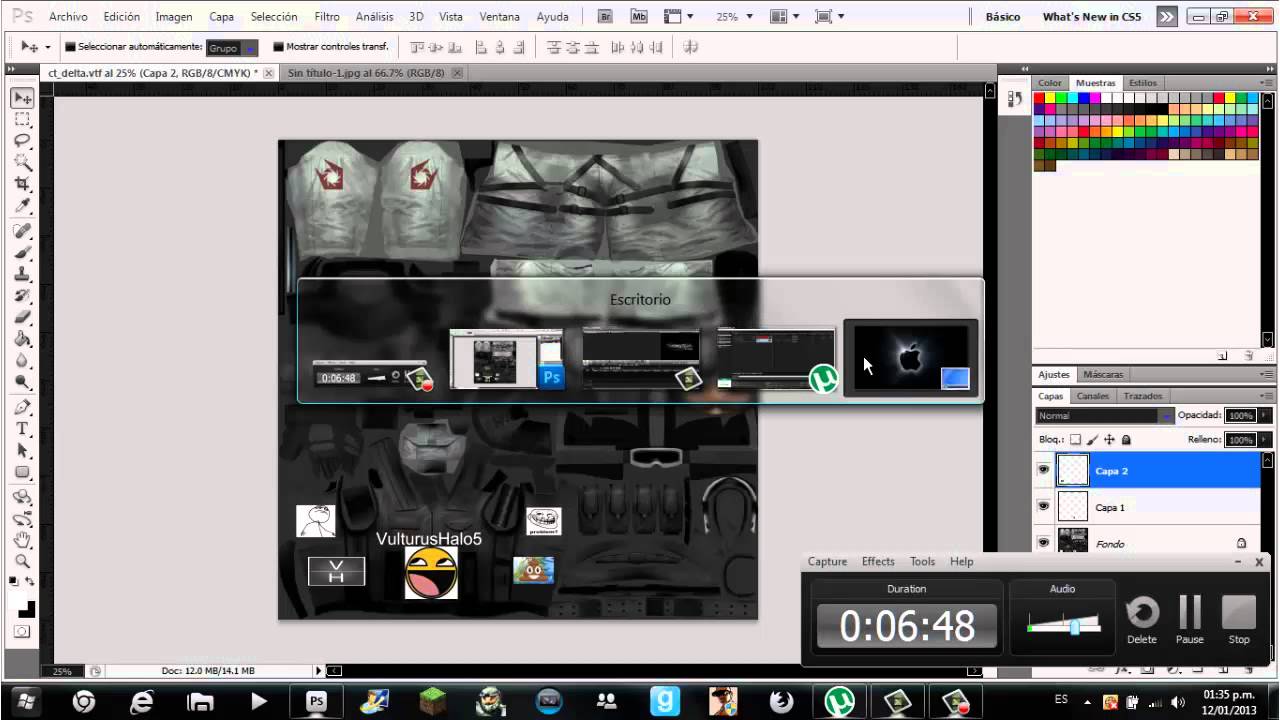Open the Screen Mode dropdown
The height and width of the screenshot is (720, 1280).
coord(829,17)
